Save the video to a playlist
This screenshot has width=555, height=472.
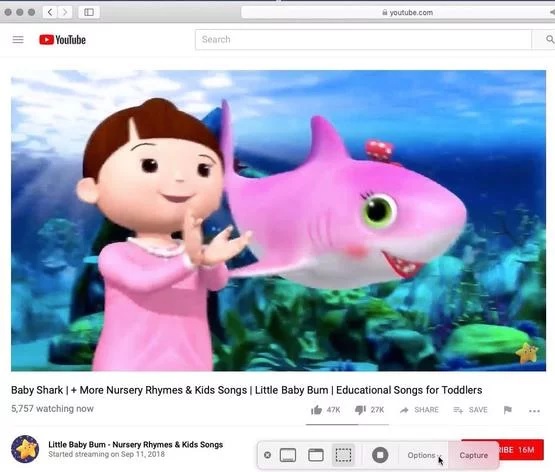tap(470, 410)
